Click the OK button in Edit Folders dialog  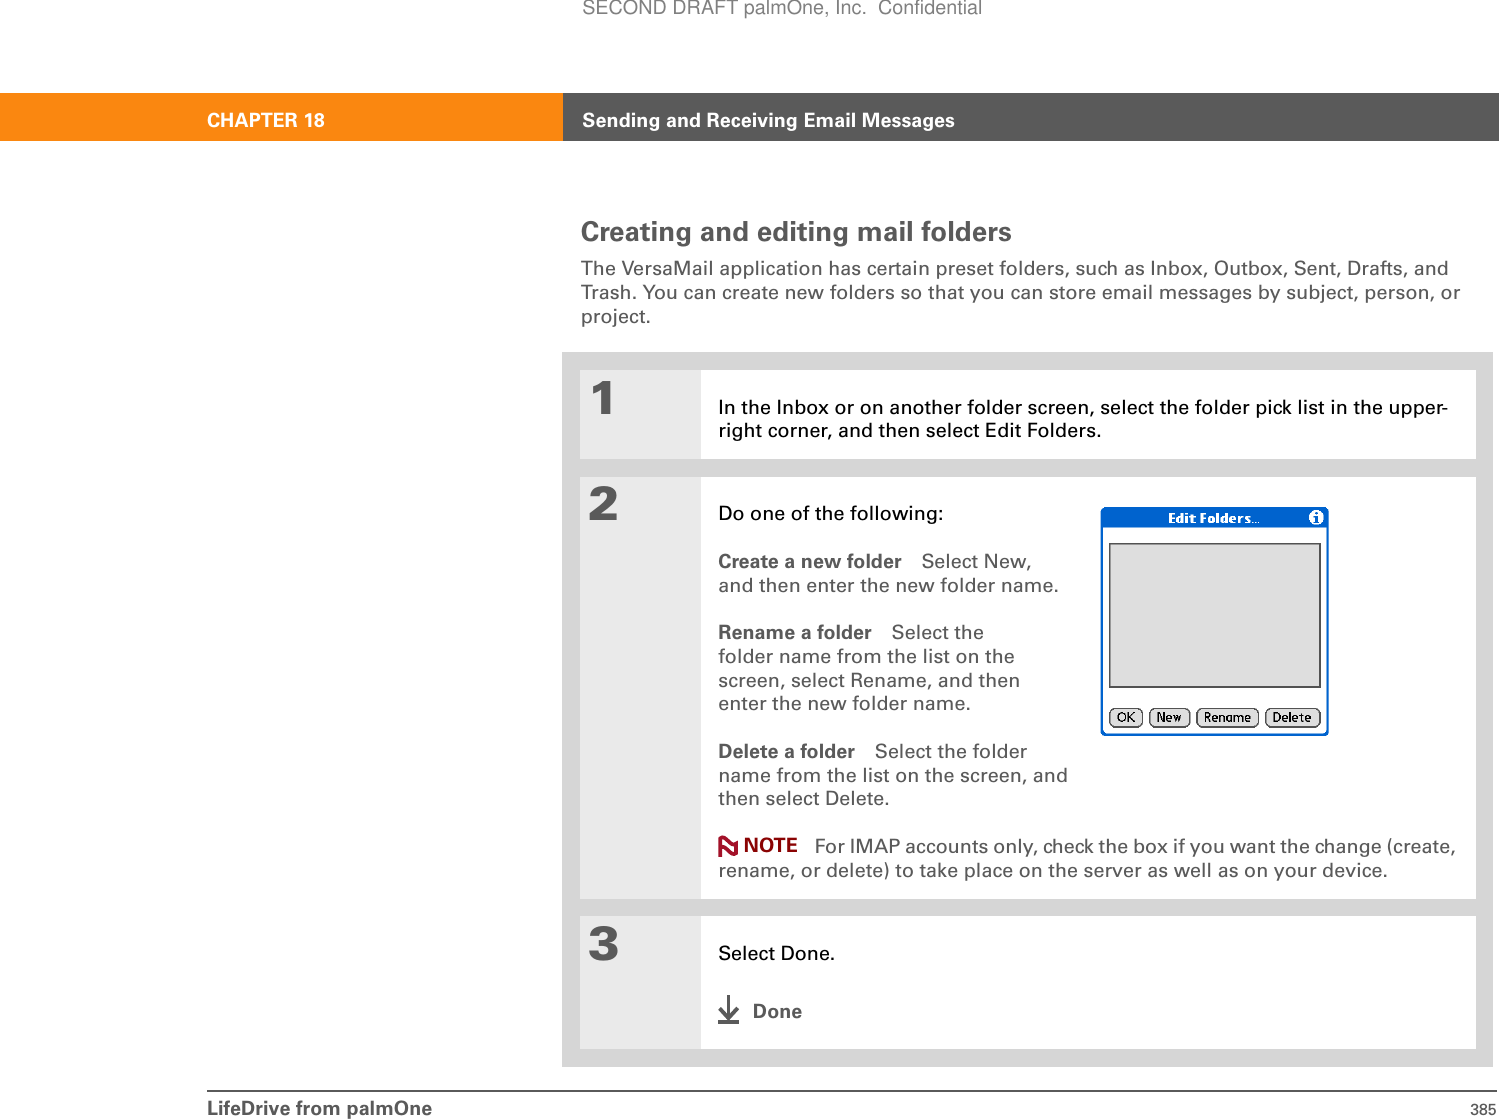tap(1126, 717)
